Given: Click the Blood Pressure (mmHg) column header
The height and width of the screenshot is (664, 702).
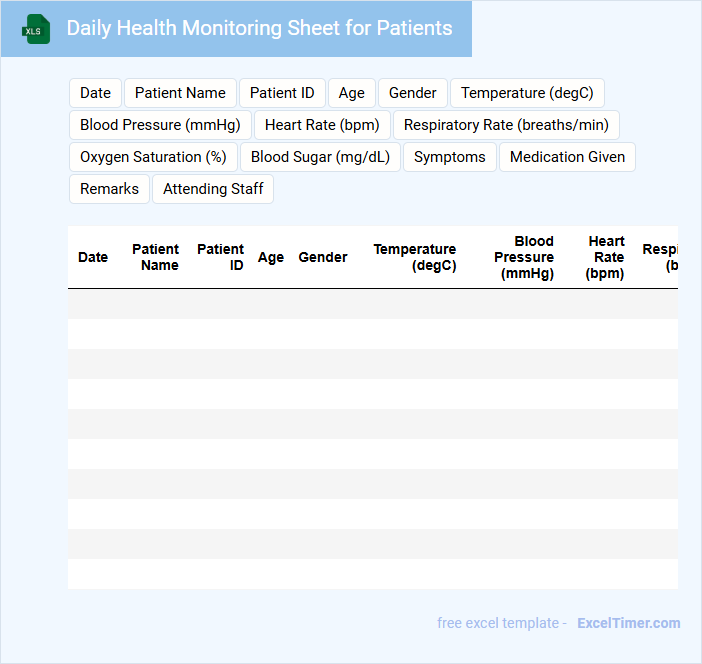Looking at the screenshot, I should [x=524, y=257].
